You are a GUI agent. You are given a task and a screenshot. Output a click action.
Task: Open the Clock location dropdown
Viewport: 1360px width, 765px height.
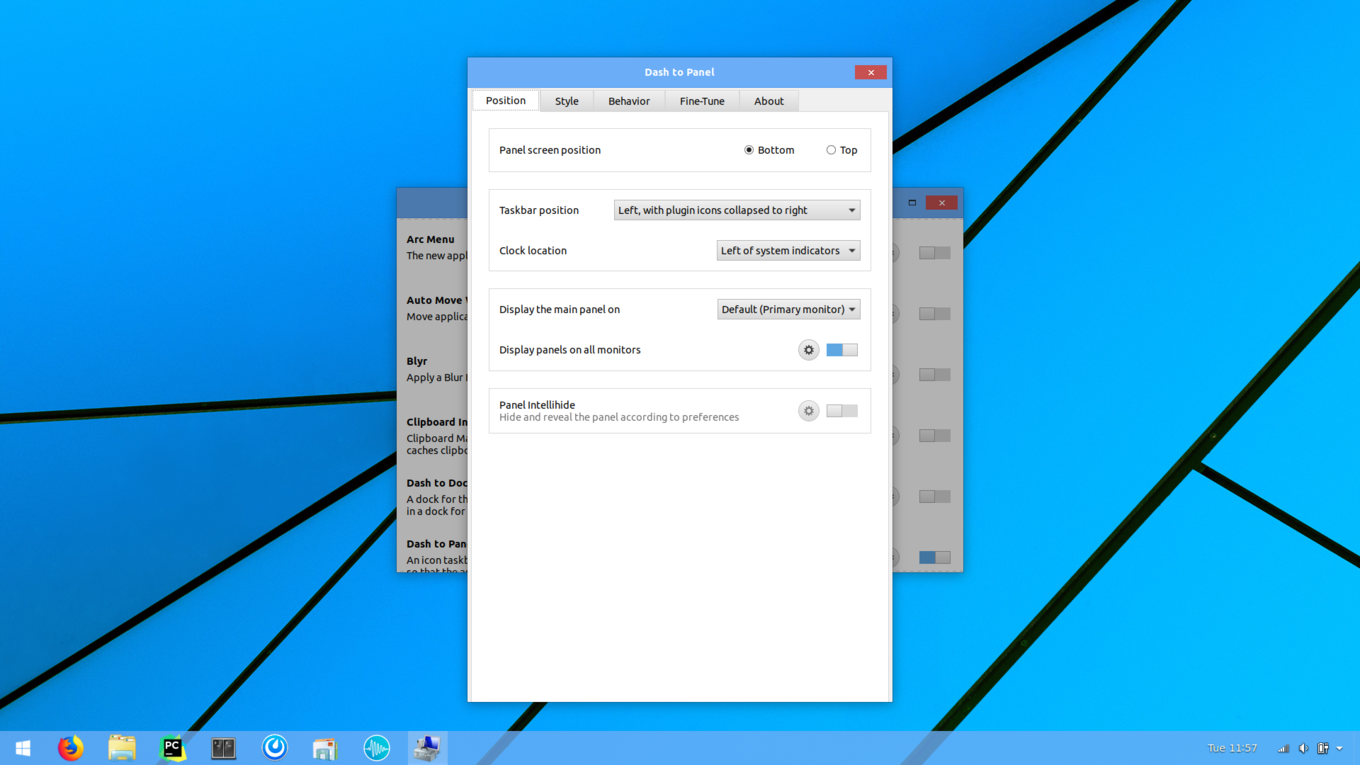pyautogui.click(x=788, y=251)
